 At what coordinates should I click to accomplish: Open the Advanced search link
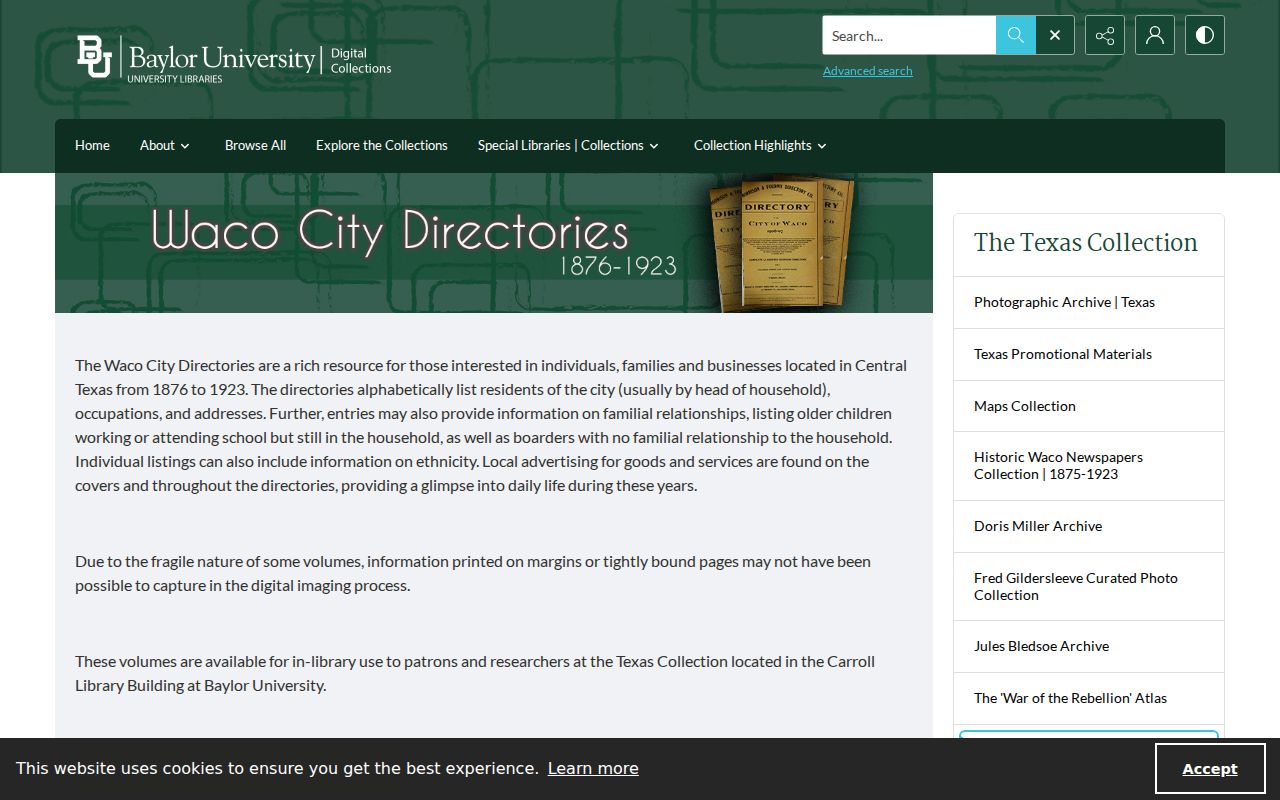(x=867, y=71)
